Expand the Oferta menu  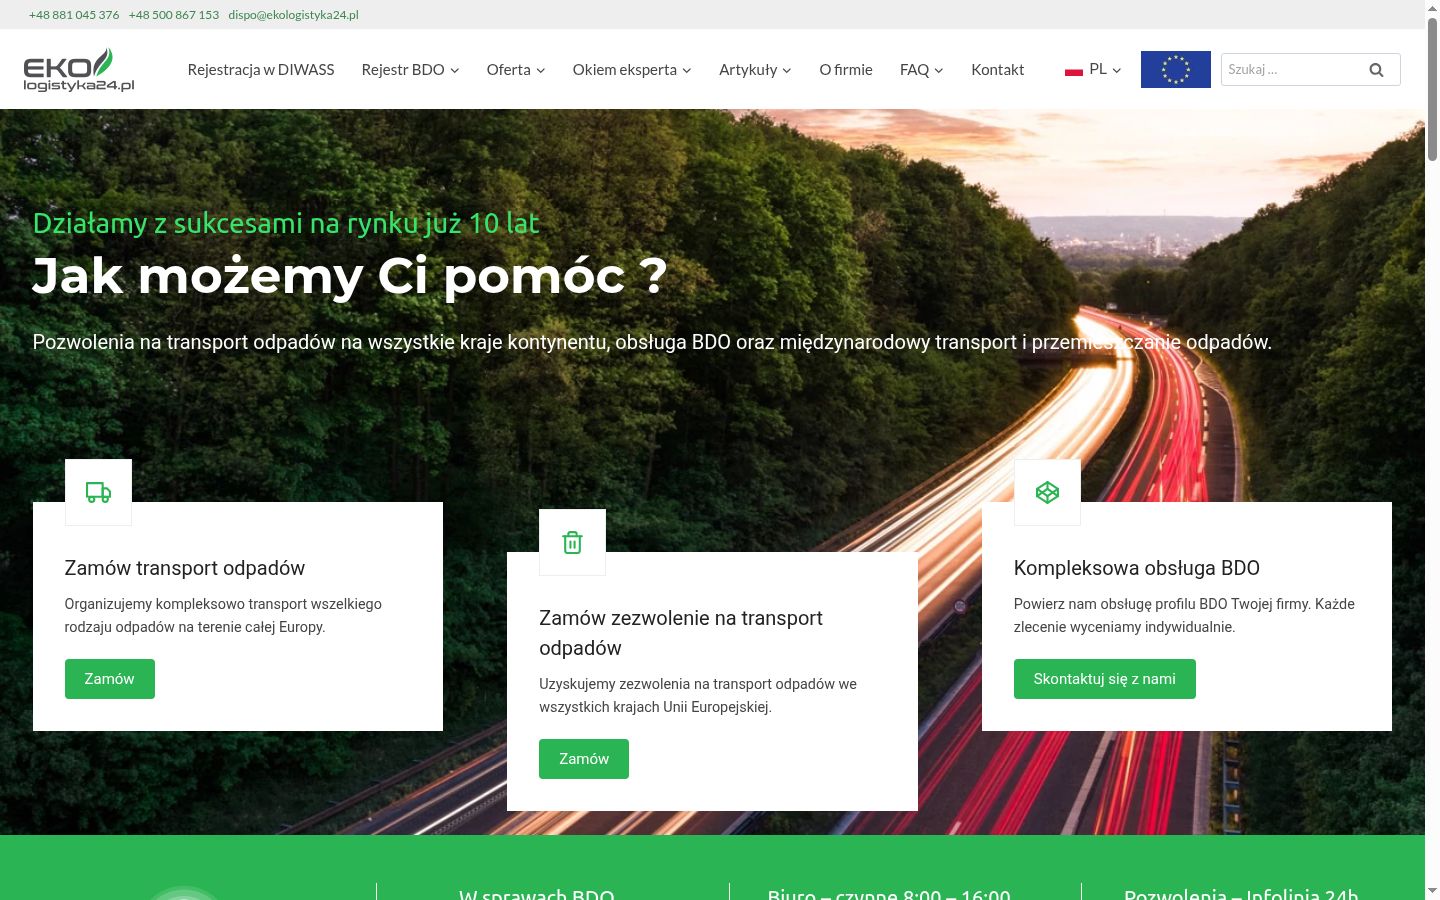coord(516,70)
